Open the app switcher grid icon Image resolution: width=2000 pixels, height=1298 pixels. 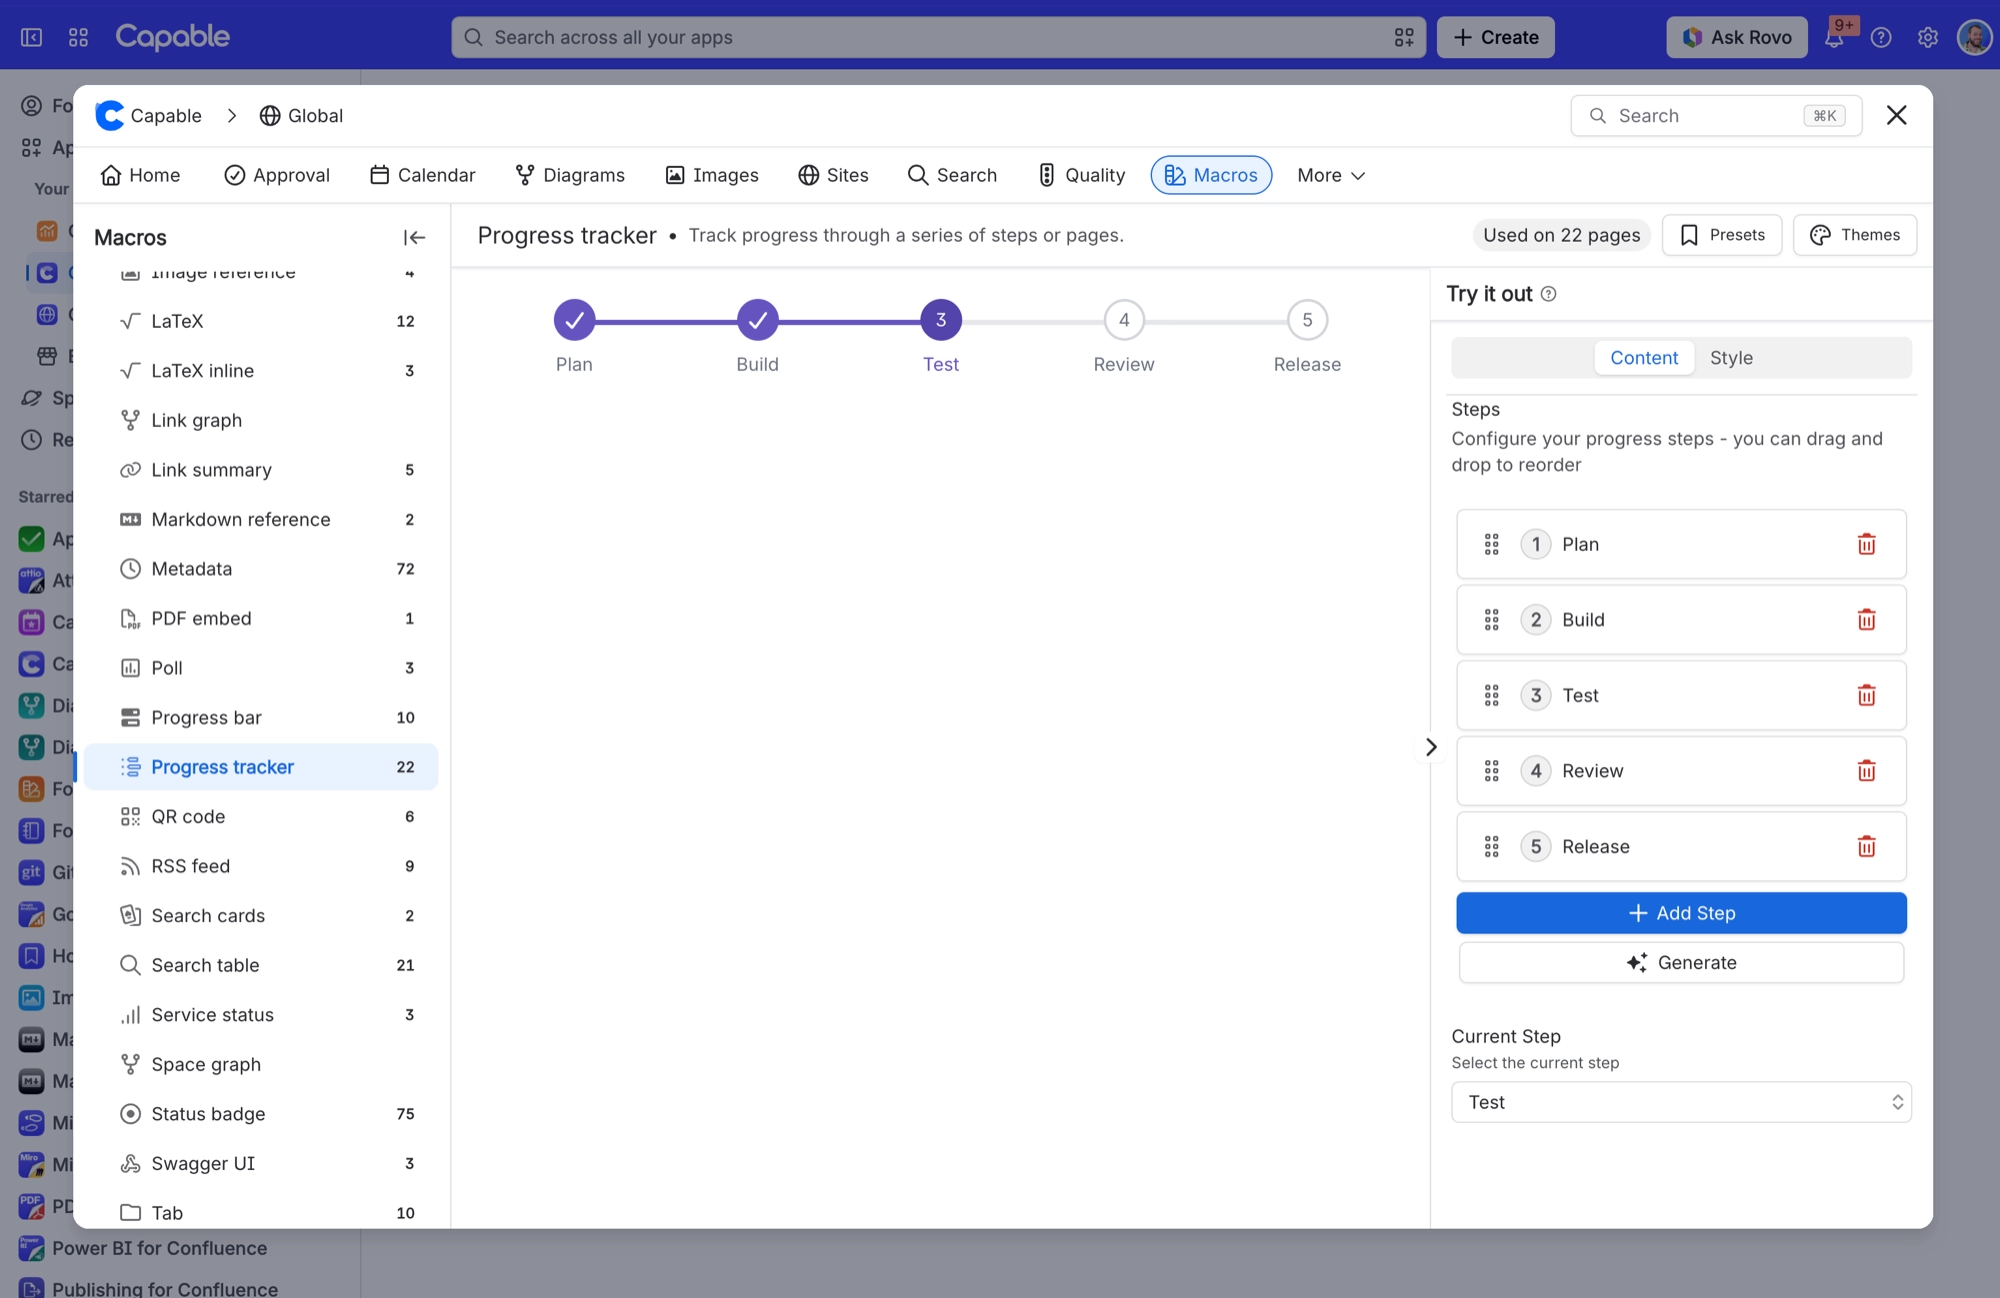coord(79,37)
